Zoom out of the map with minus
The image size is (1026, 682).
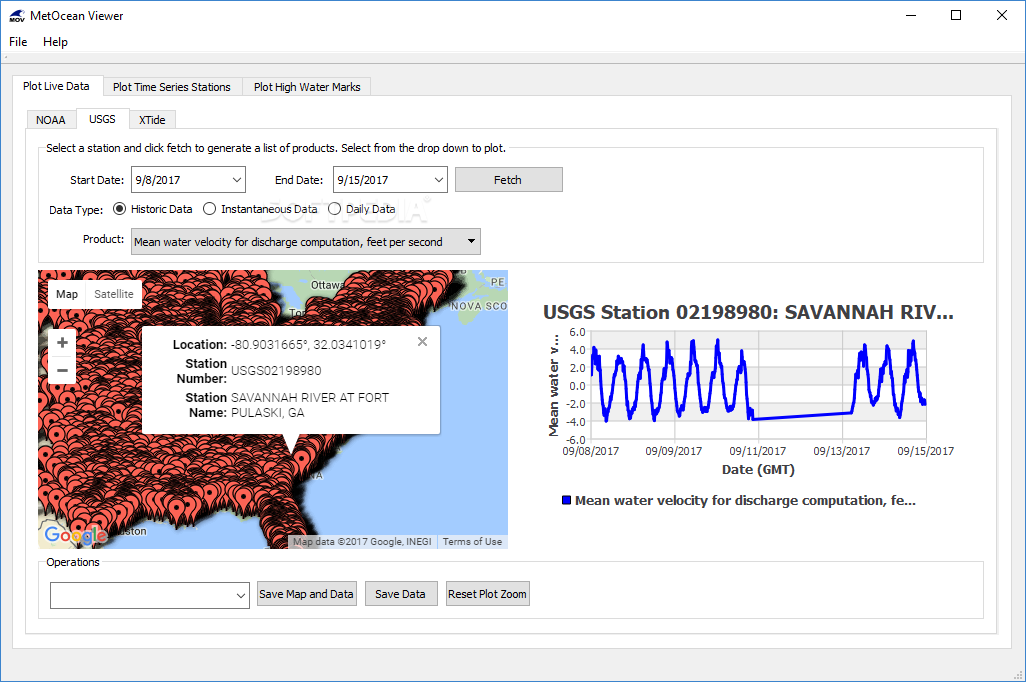62,370
